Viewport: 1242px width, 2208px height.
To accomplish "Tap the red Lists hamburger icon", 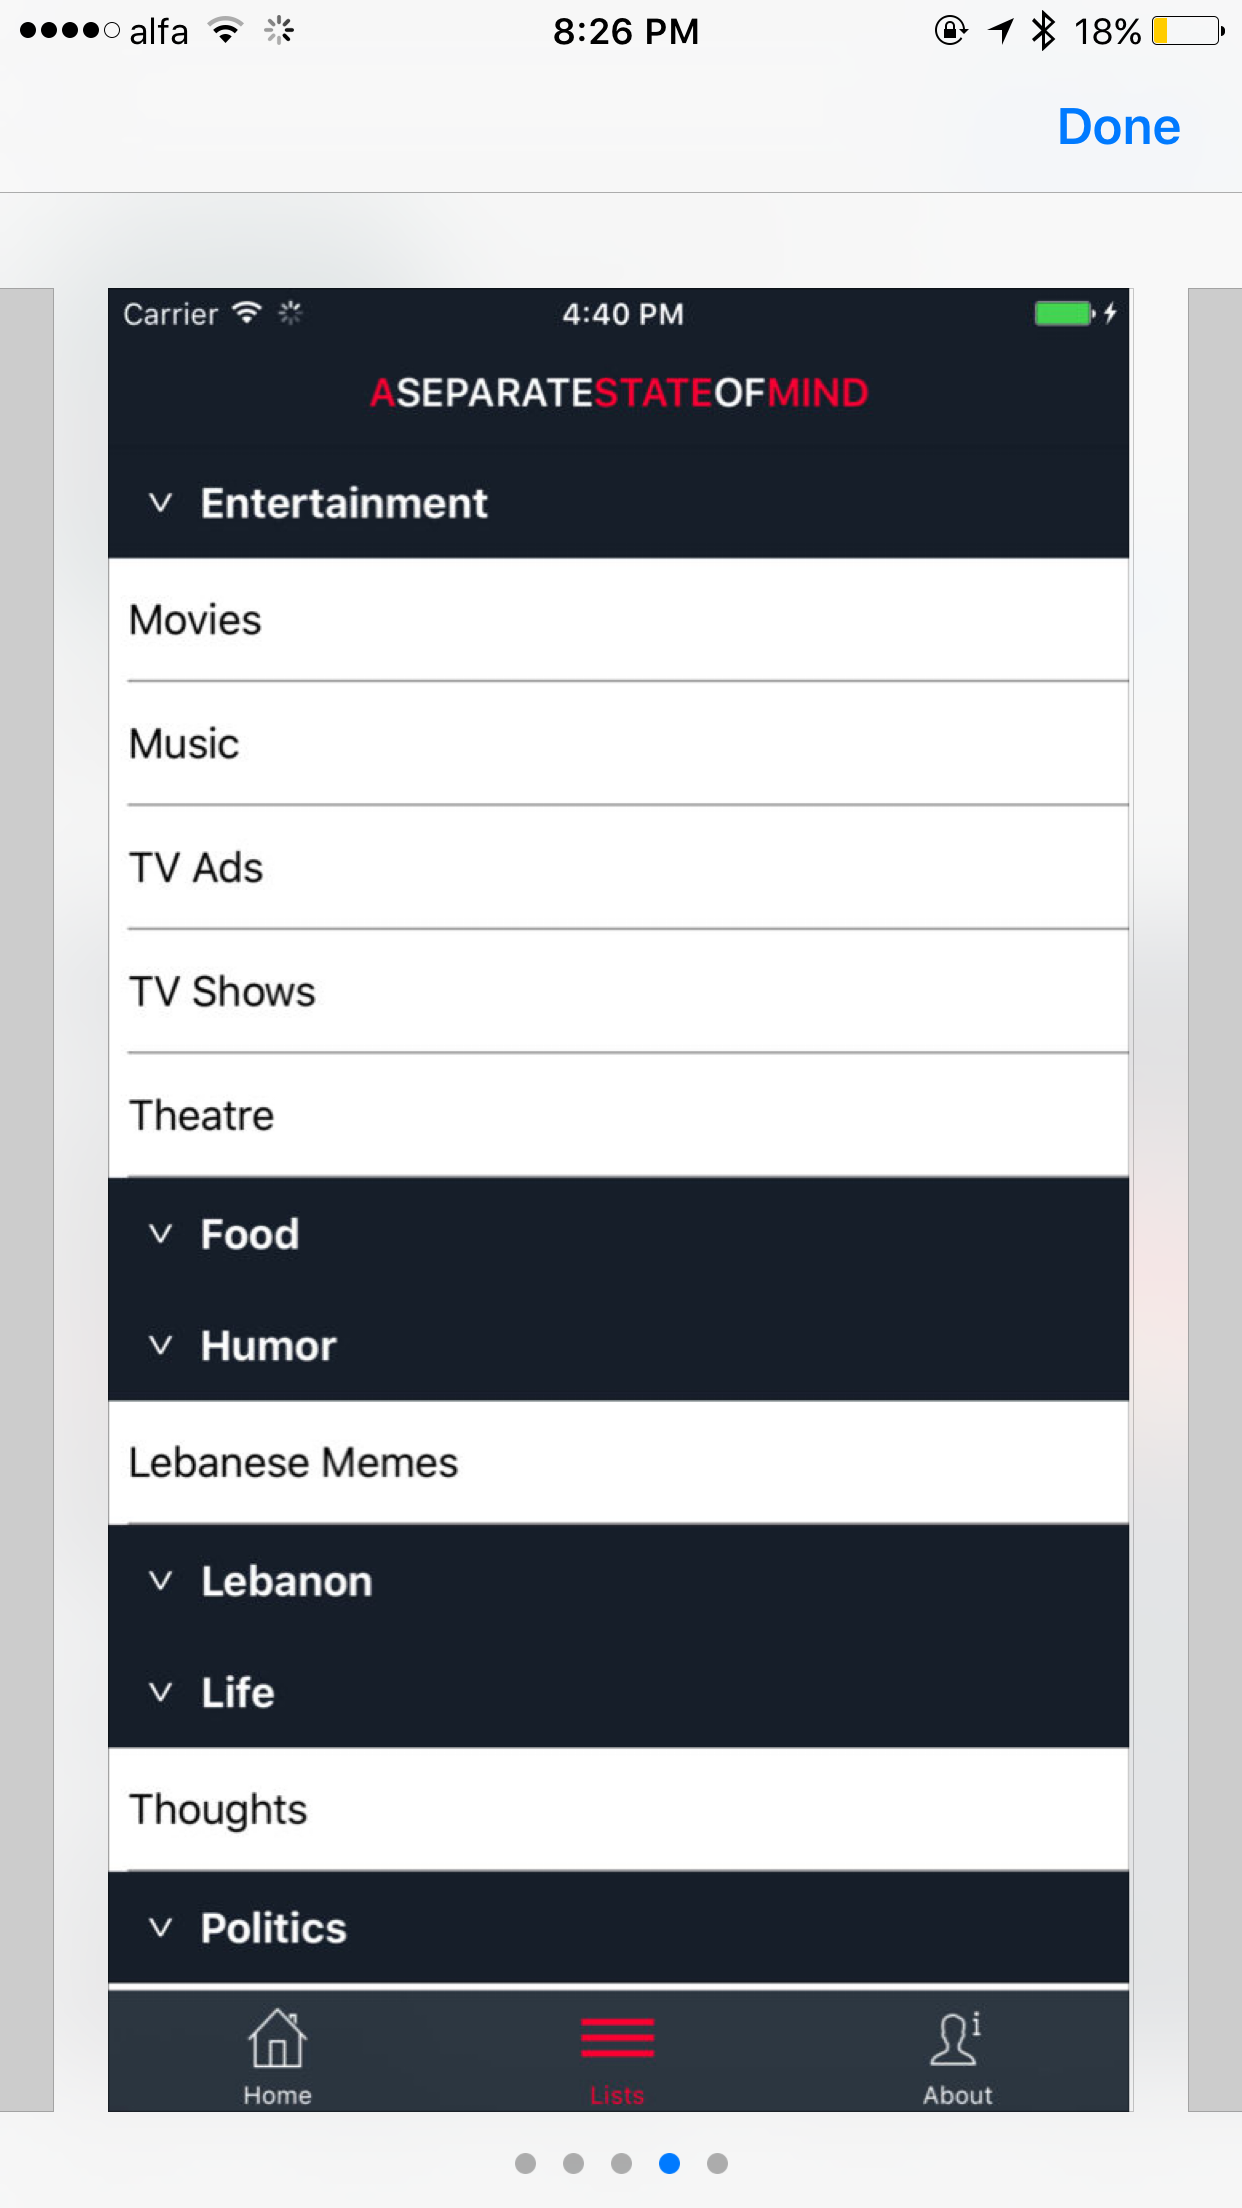I will pyautogui.click(x=617, y=2038).
